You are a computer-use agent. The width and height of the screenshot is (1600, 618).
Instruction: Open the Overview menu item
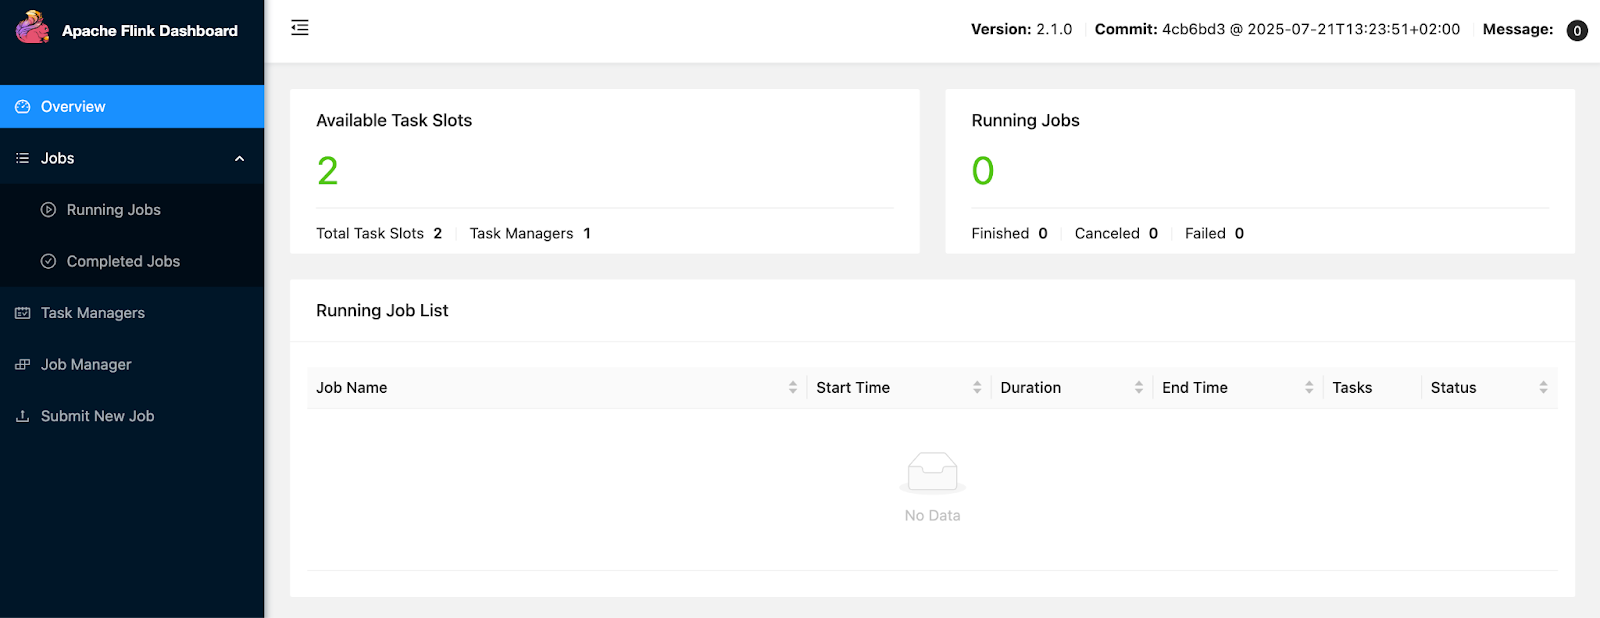tap(132, 107)
